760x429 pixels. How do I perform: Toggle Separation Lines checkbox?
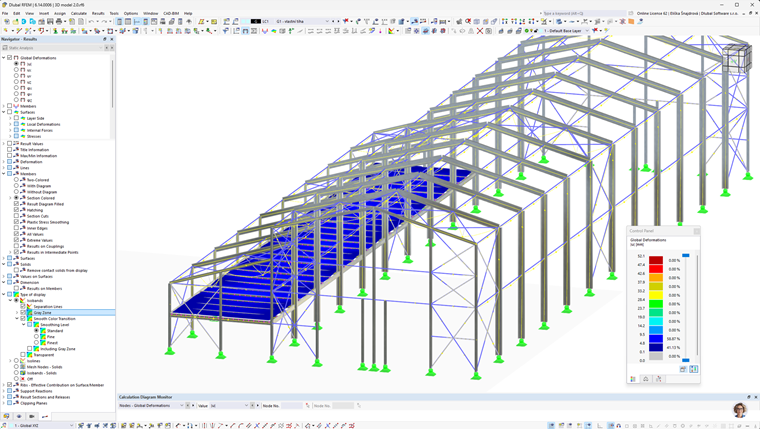(x=23, y=306)
